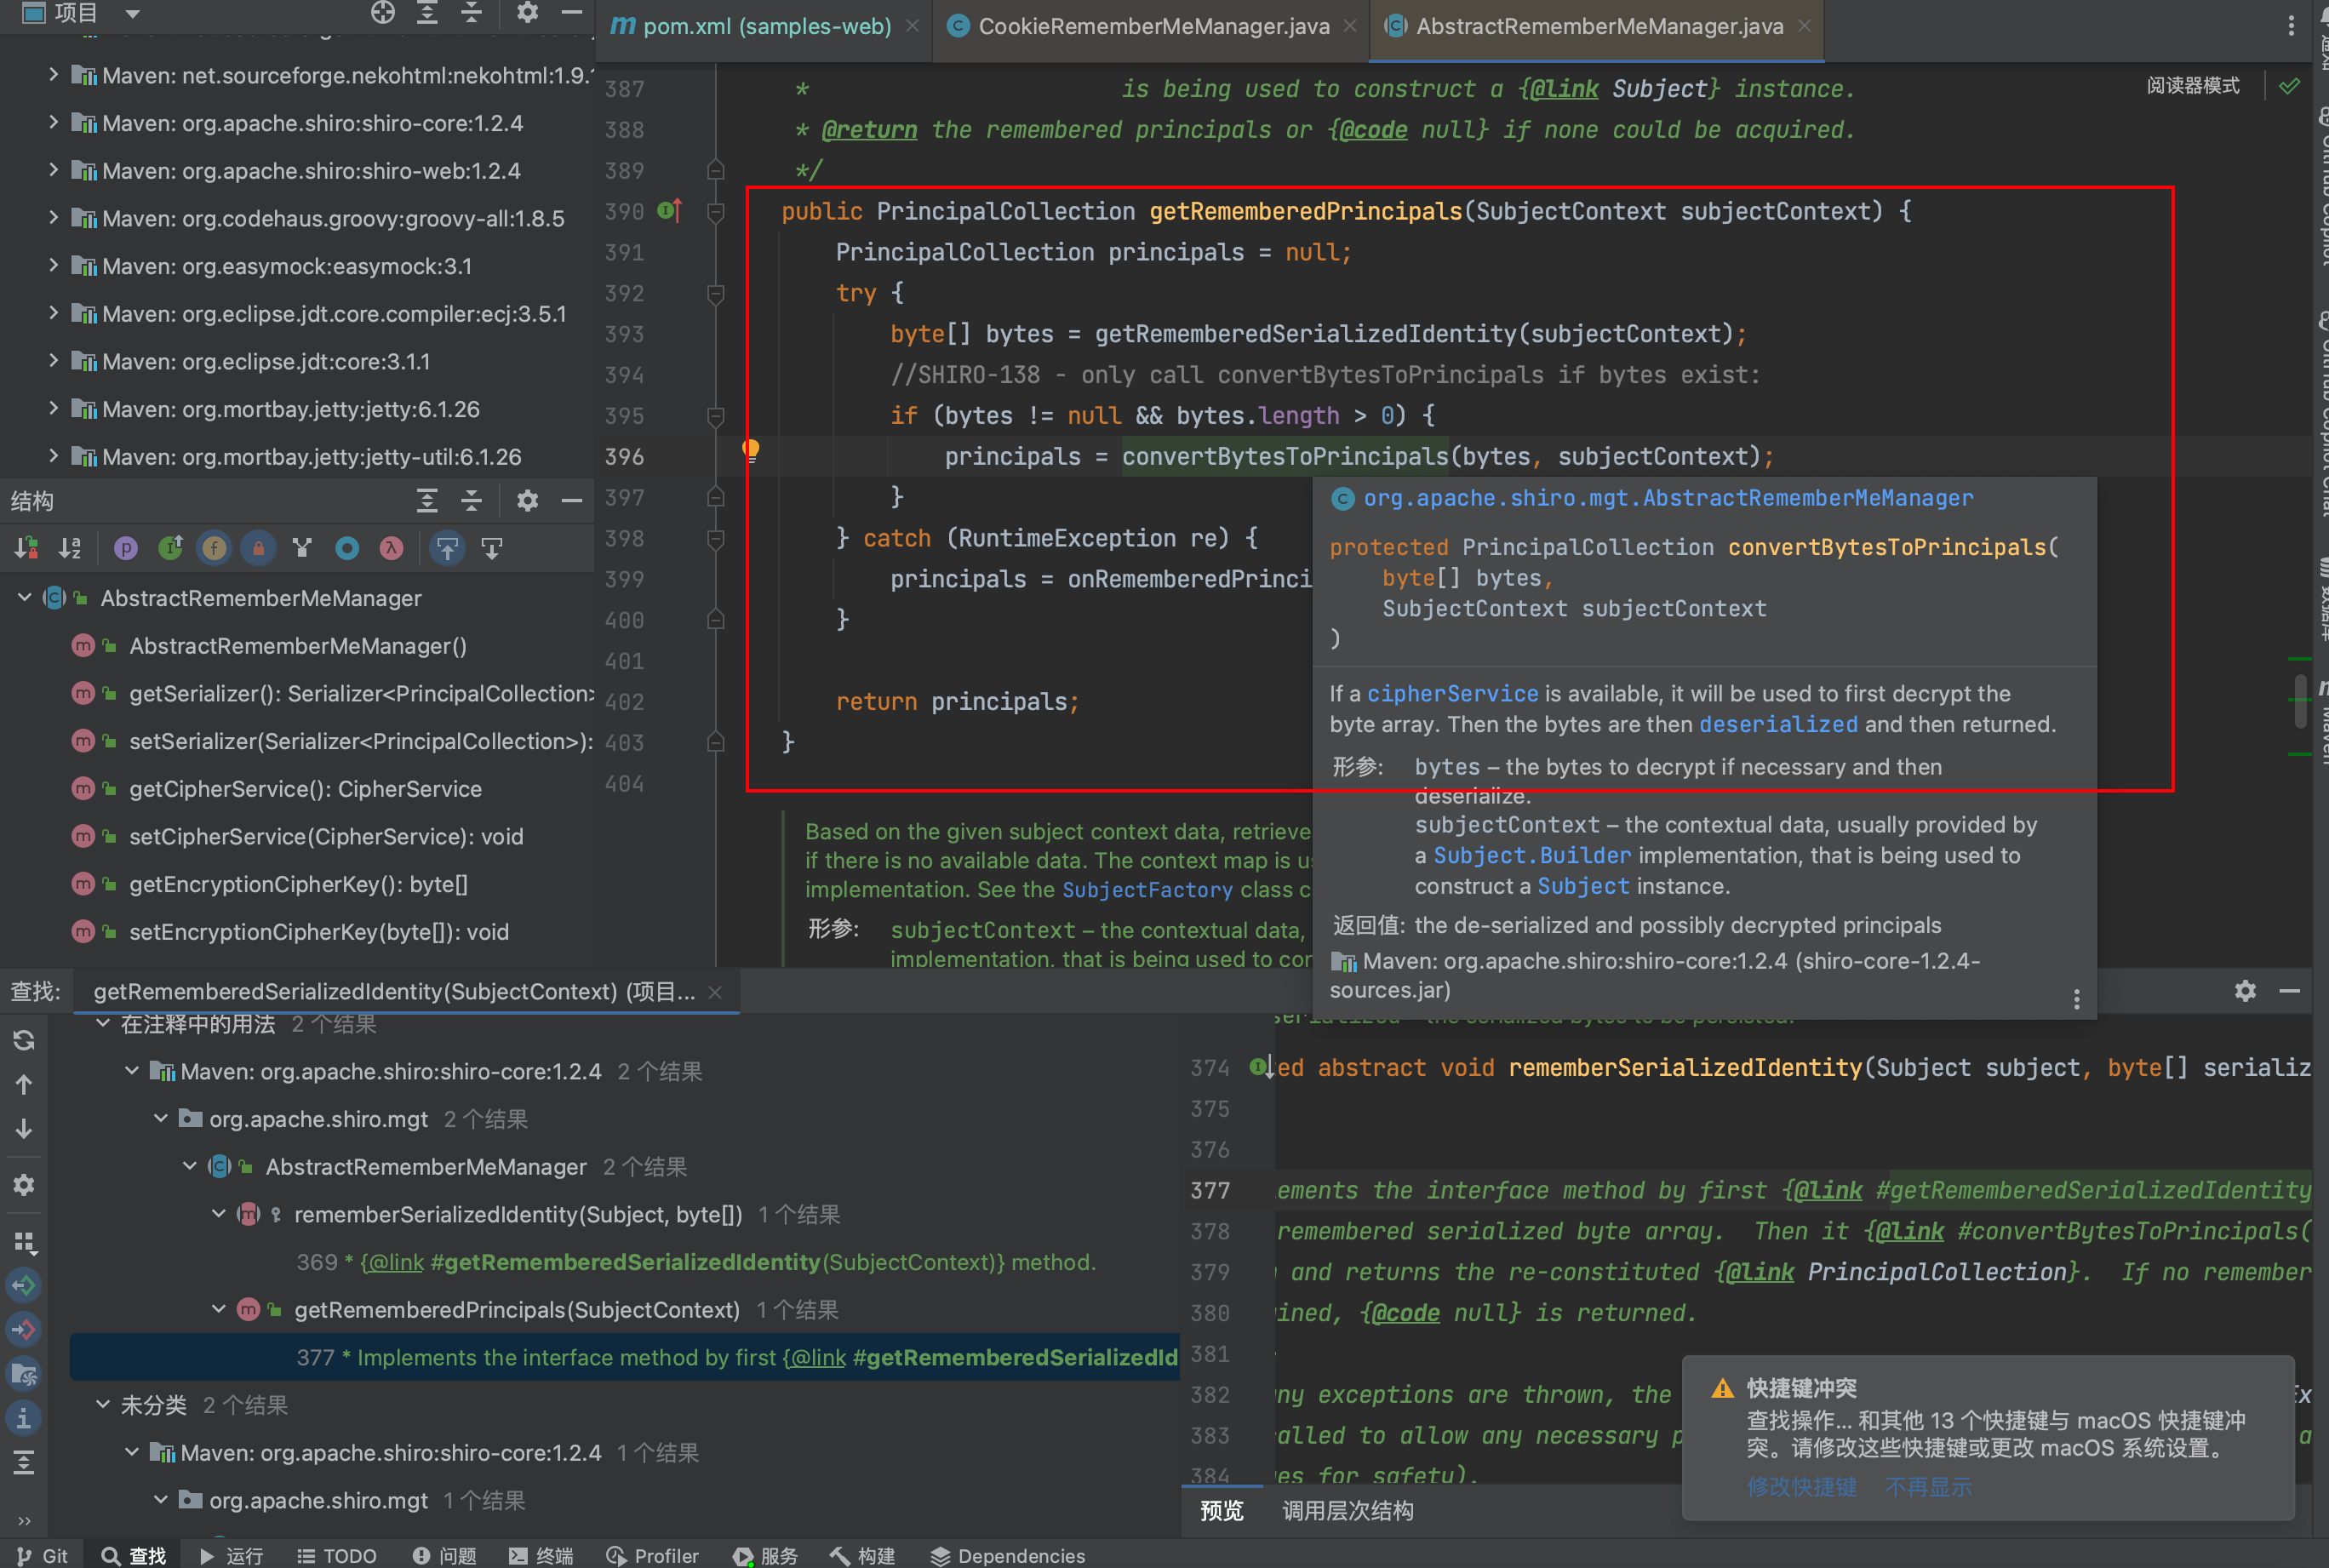The width and height of the screenshot is (2329, 1568).
Task: Click the group-by branching icon in Structure
Action: [302, 548]
